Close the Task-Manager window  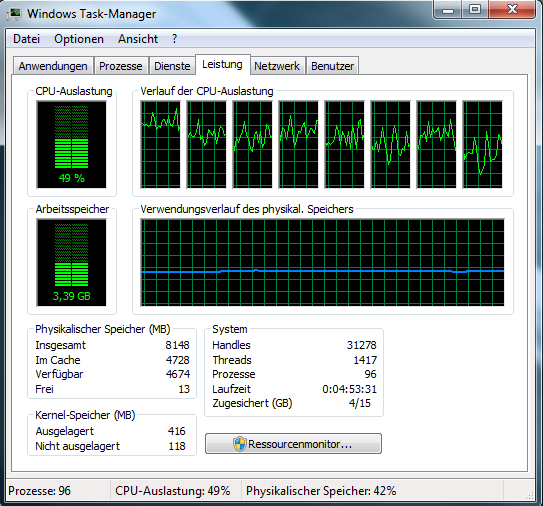512,10
